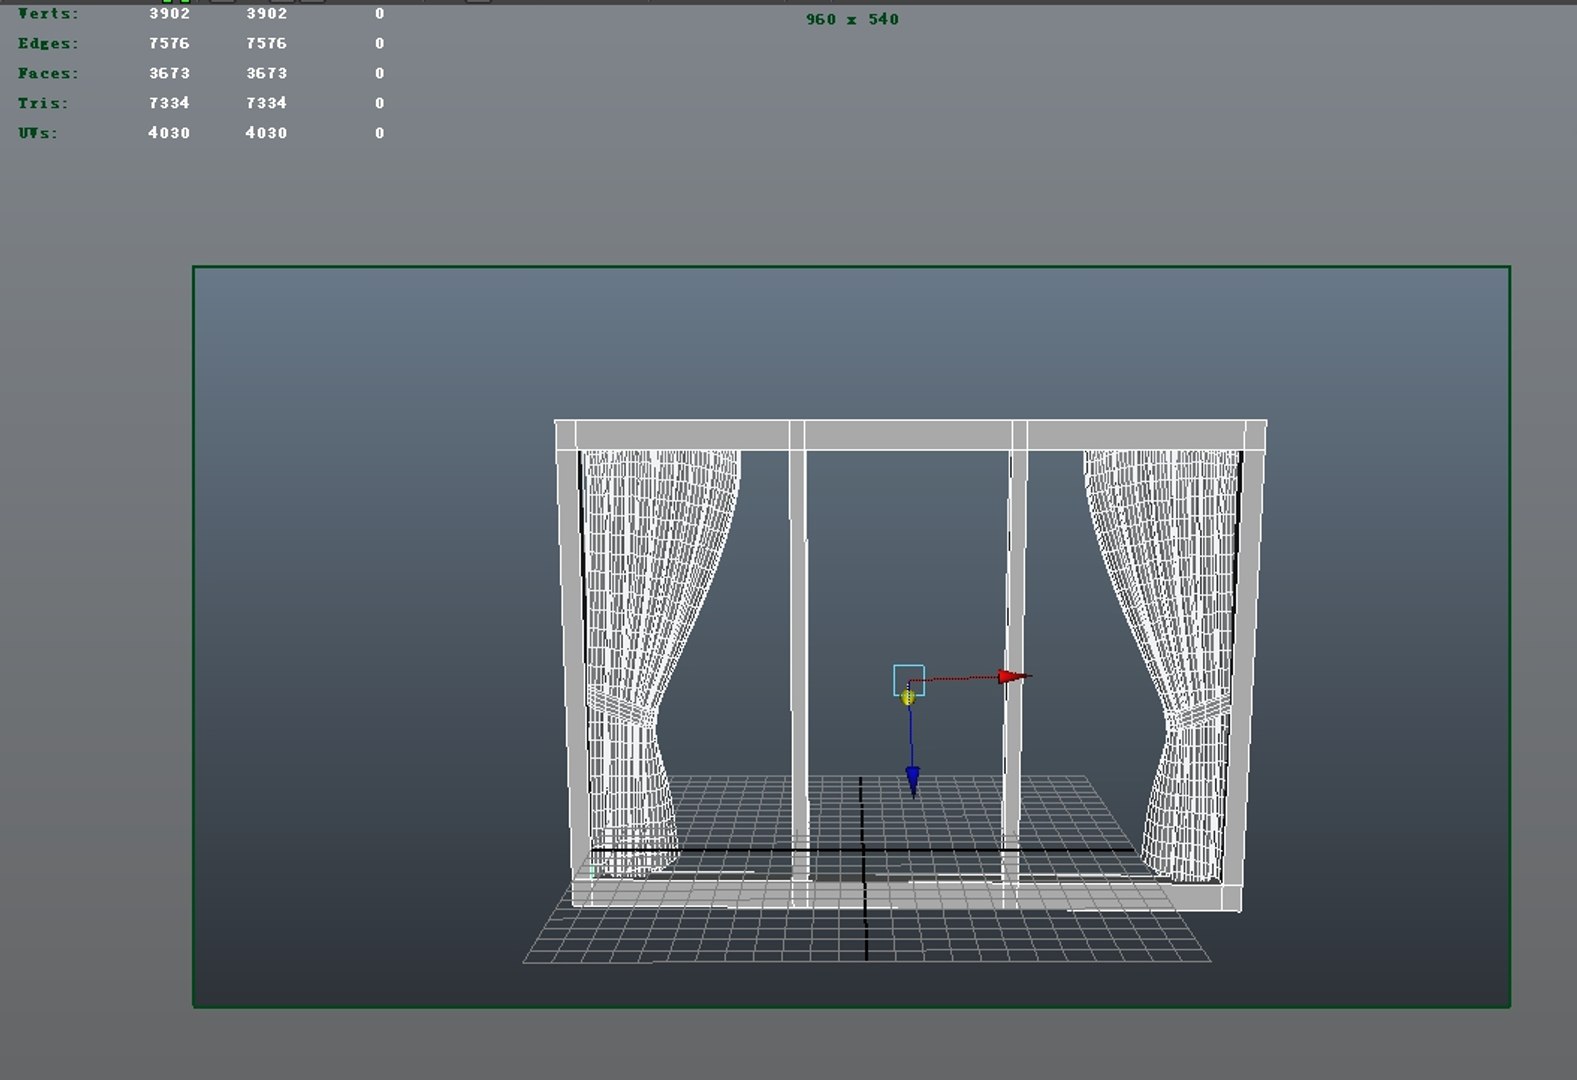Viewport: 1577px width, 1080px height.
Task: Select the yellow center handle of the manipulator
Action: pyautogui.click(x=908, y=697)
